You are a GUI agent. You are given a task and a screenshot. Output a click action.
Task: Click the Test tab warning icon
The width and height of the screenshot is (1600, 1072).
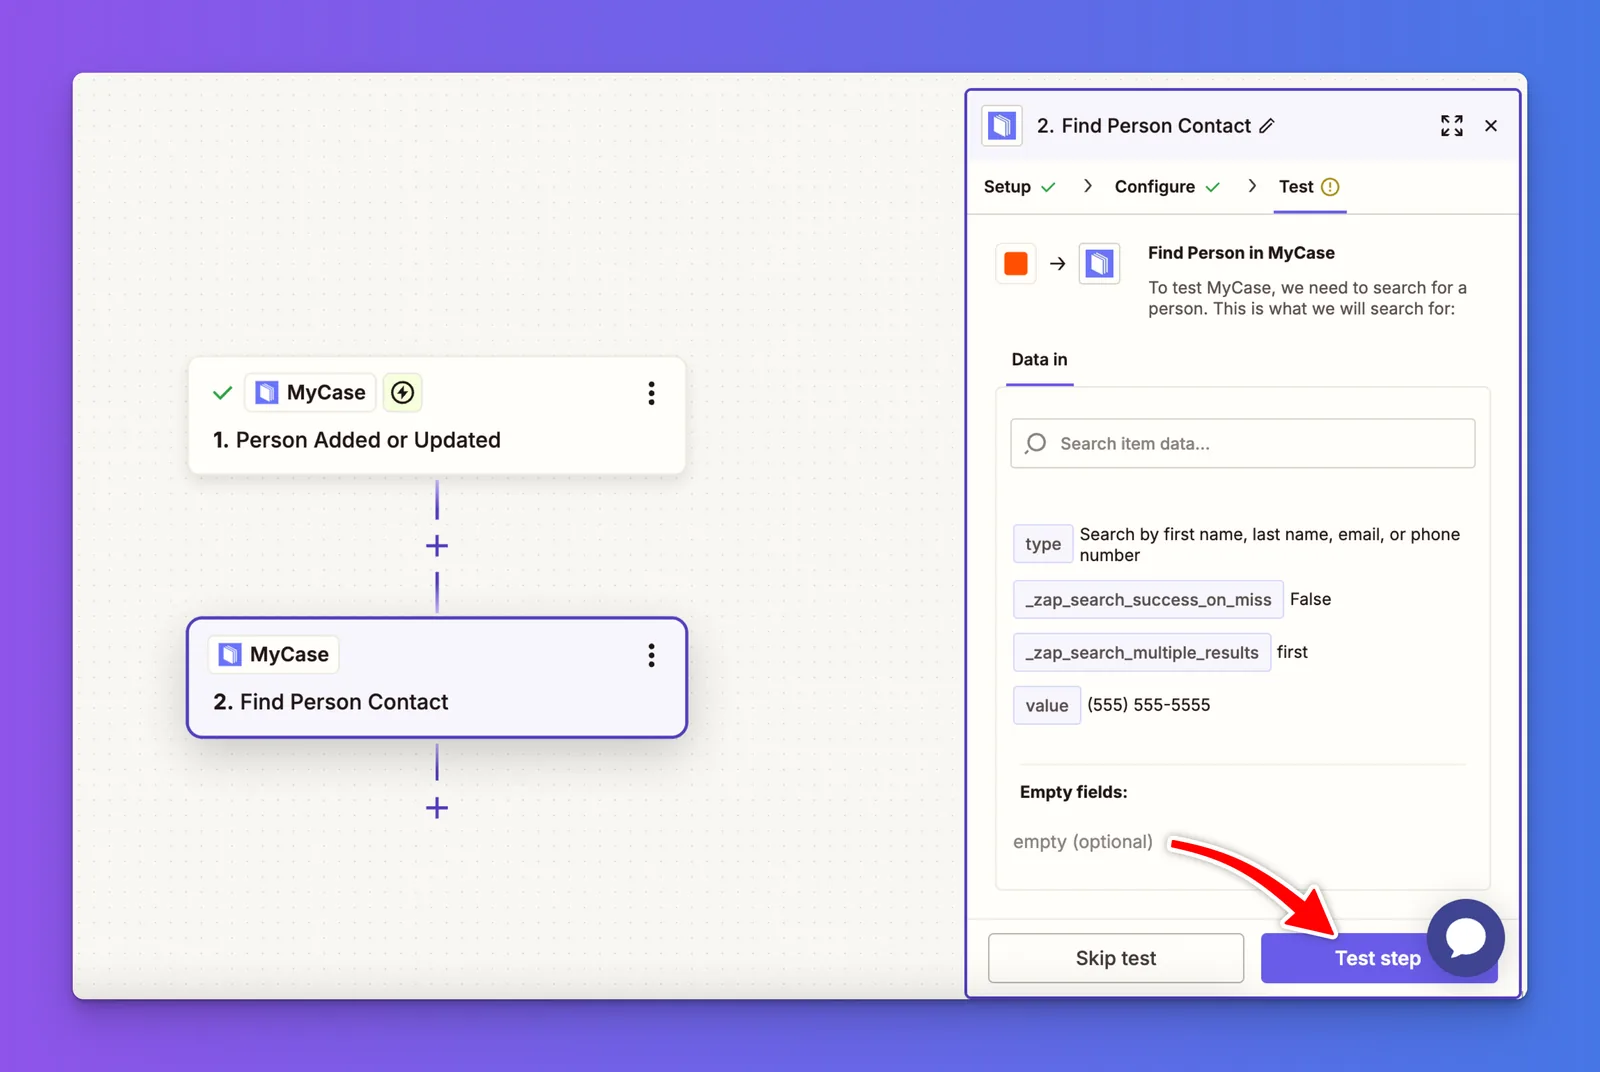coord(1330,187)
